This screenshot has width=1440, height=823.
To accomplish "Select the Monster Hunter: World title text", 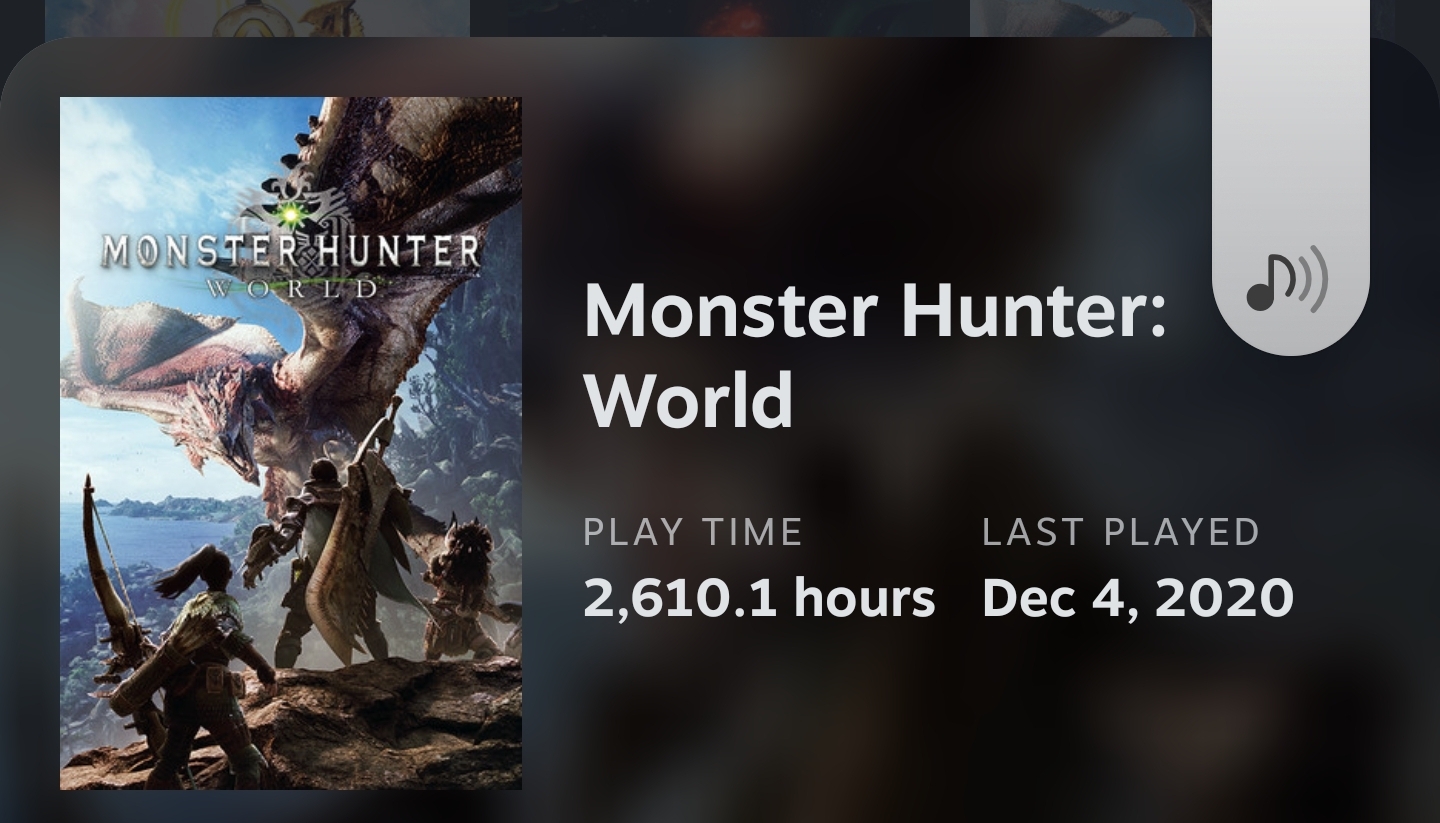I will pyautogui.click(x=875, y=354).
